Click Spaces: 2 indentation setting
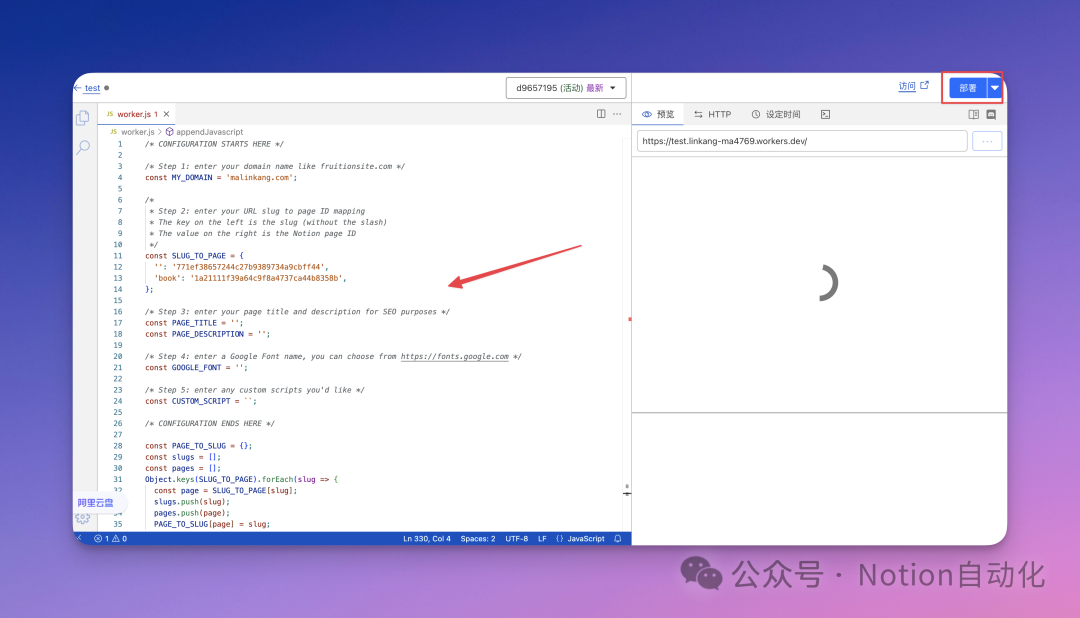 pos(477,539)
